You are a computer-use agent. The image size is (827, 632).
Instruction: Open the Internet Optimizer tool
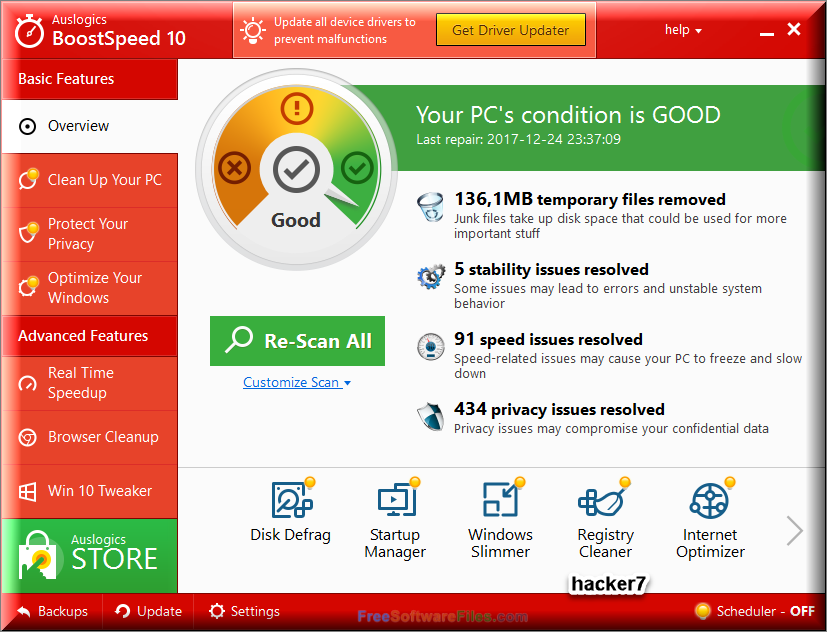coord(710,519)
